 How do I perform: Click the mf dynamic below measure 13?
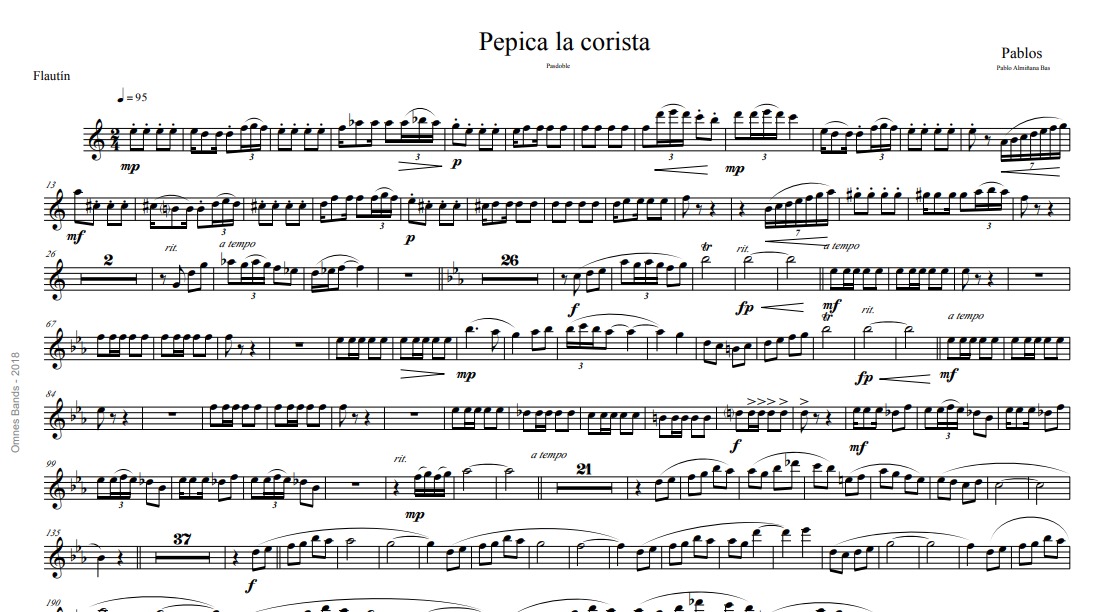[x=75, y=237]
